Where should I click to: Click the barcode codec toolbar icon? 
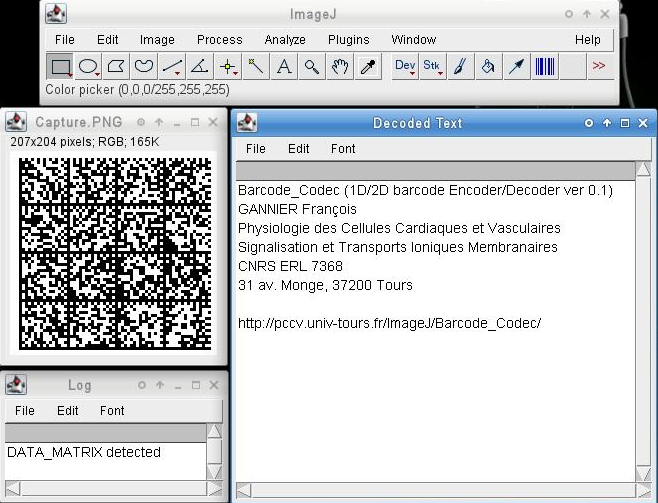point(545,67)
